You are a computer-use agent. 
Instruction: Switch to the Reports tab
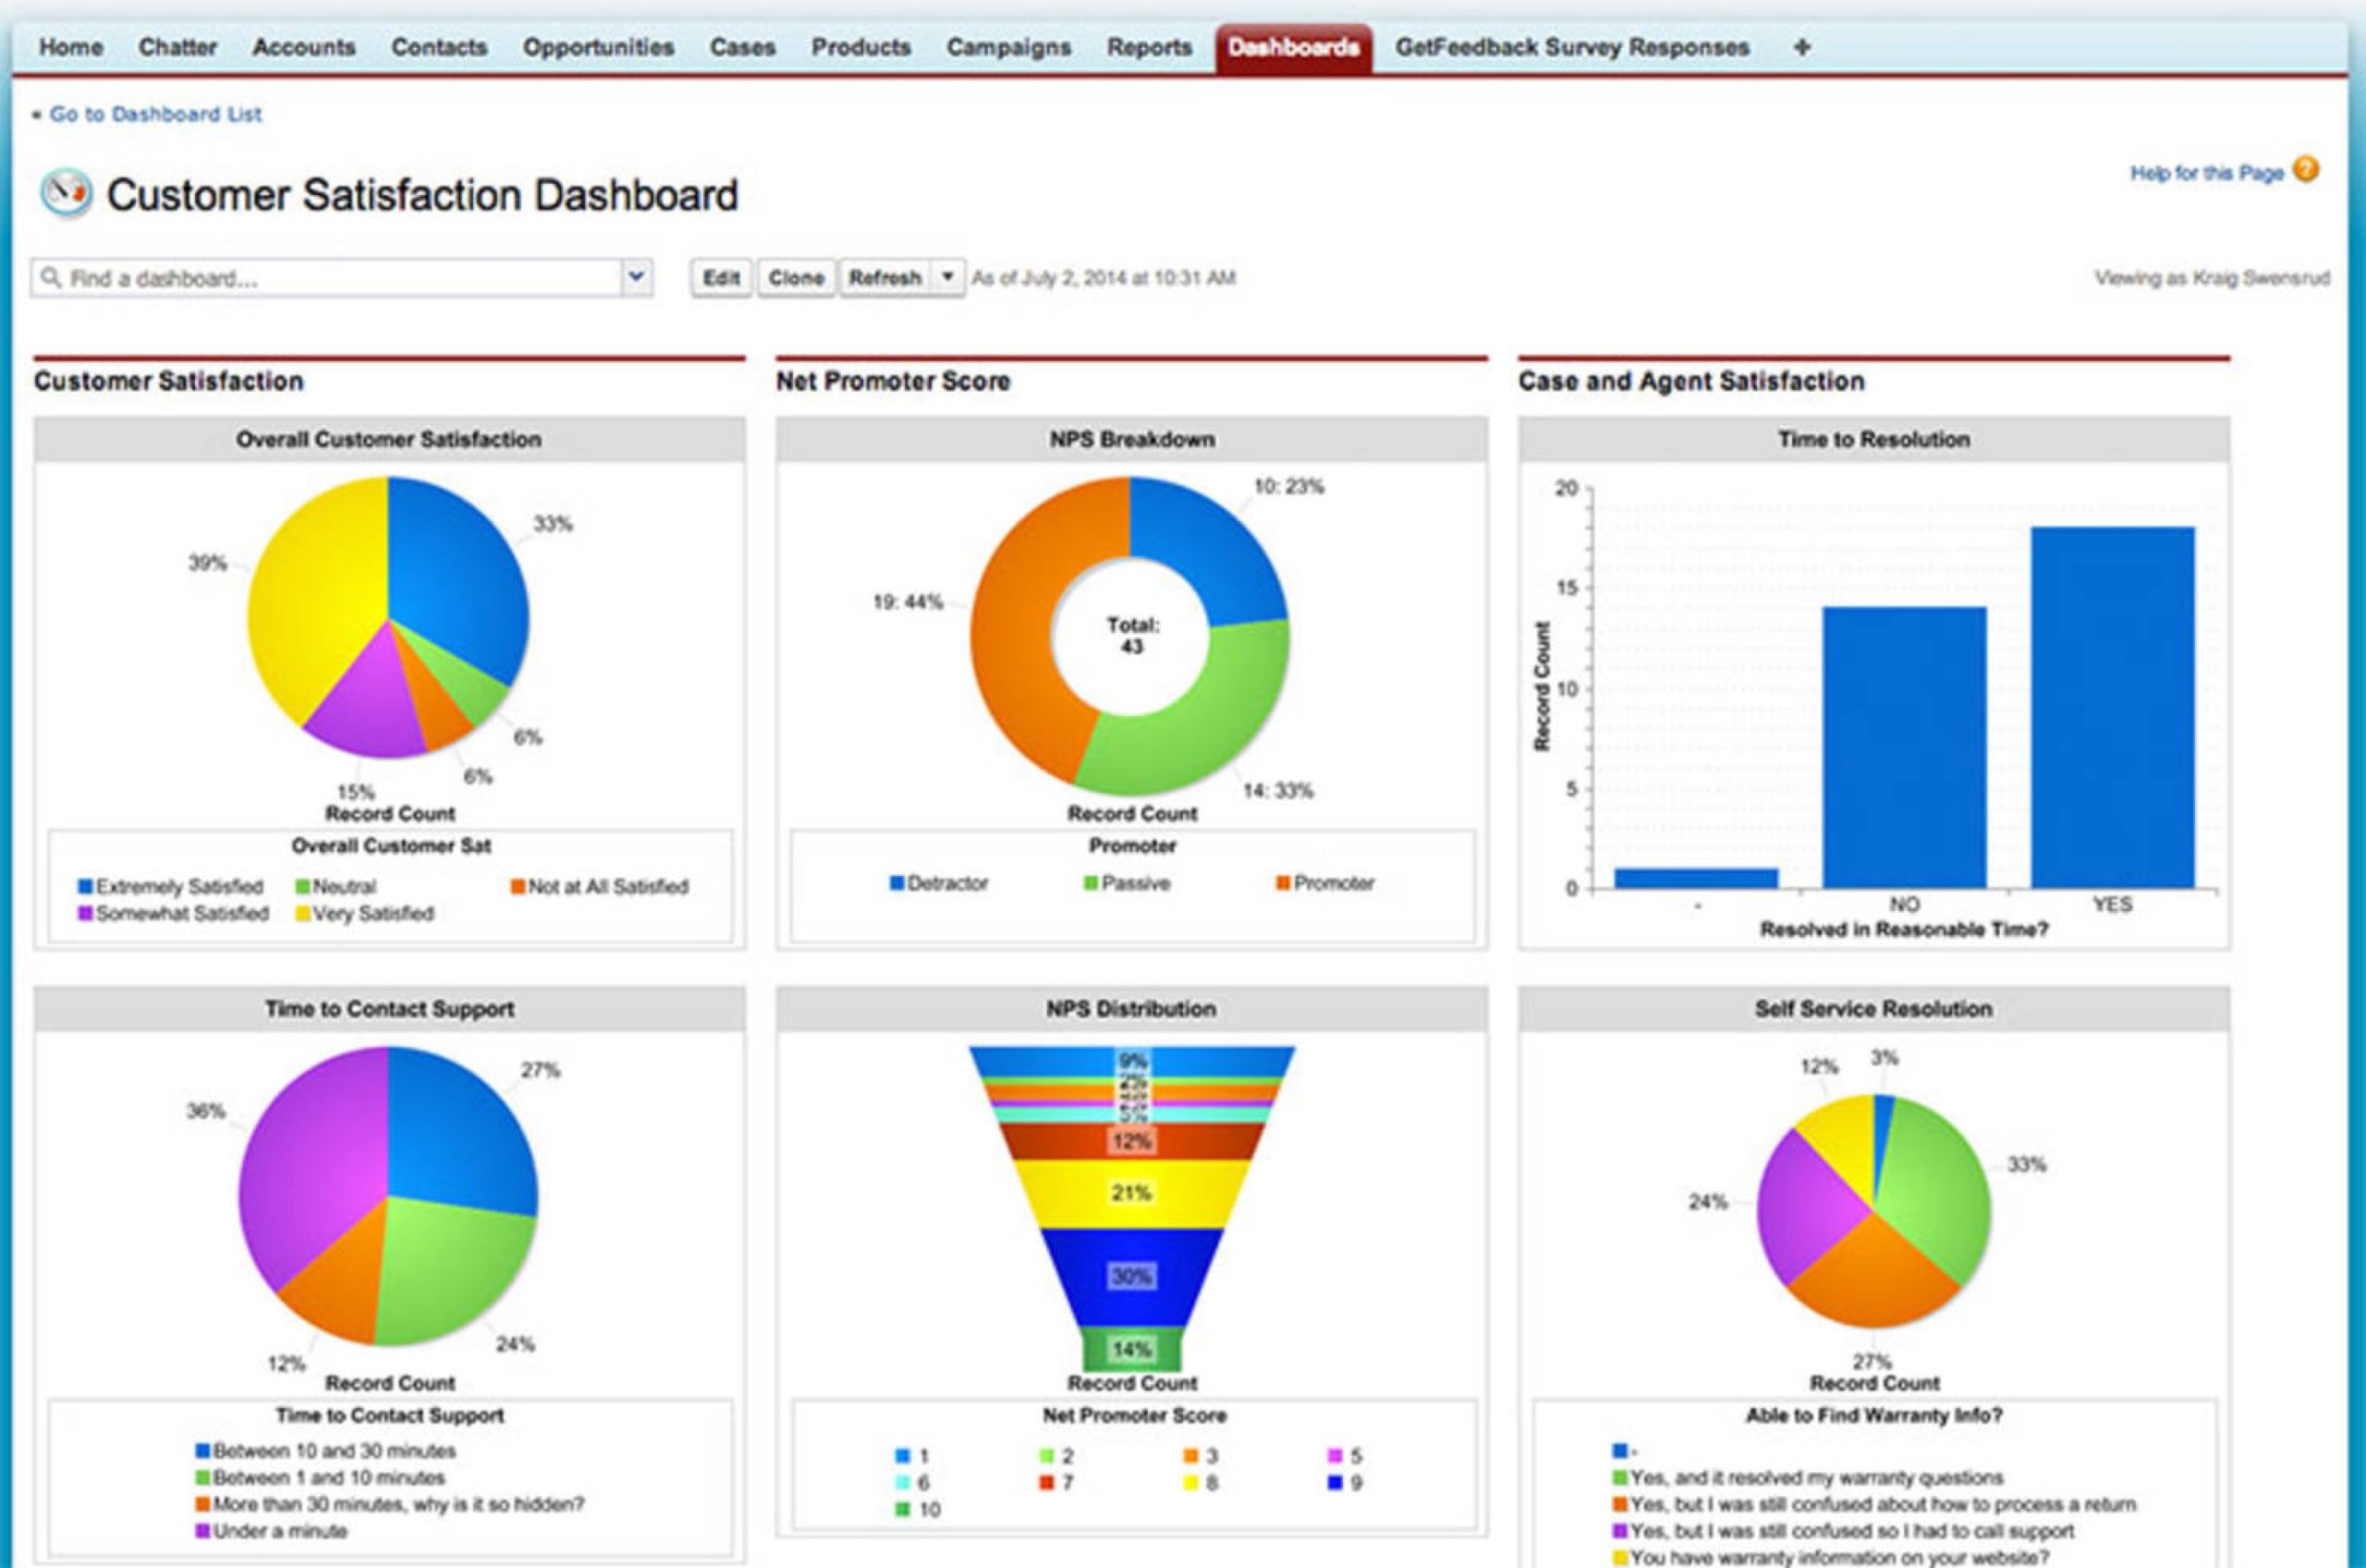pos(1149,47)
